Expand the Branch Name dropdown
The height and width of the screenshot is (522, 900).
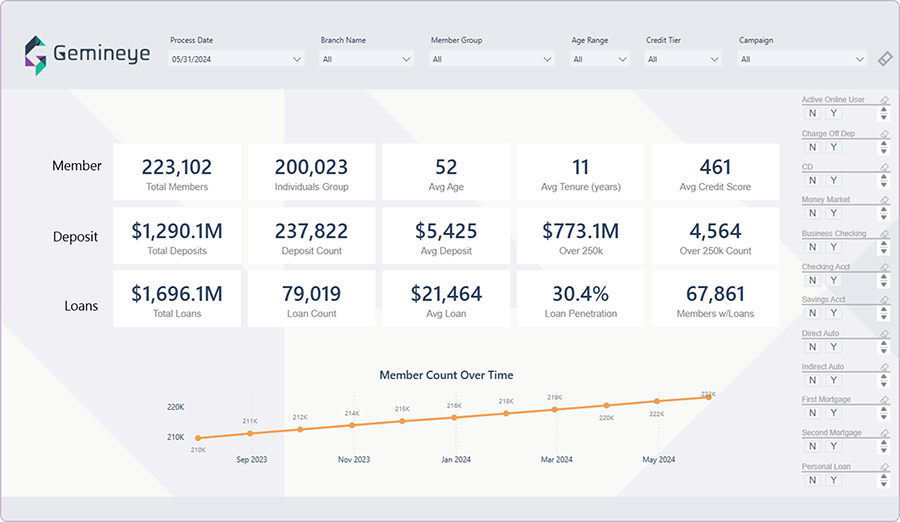pyautogui.click(x=366, y=60)
